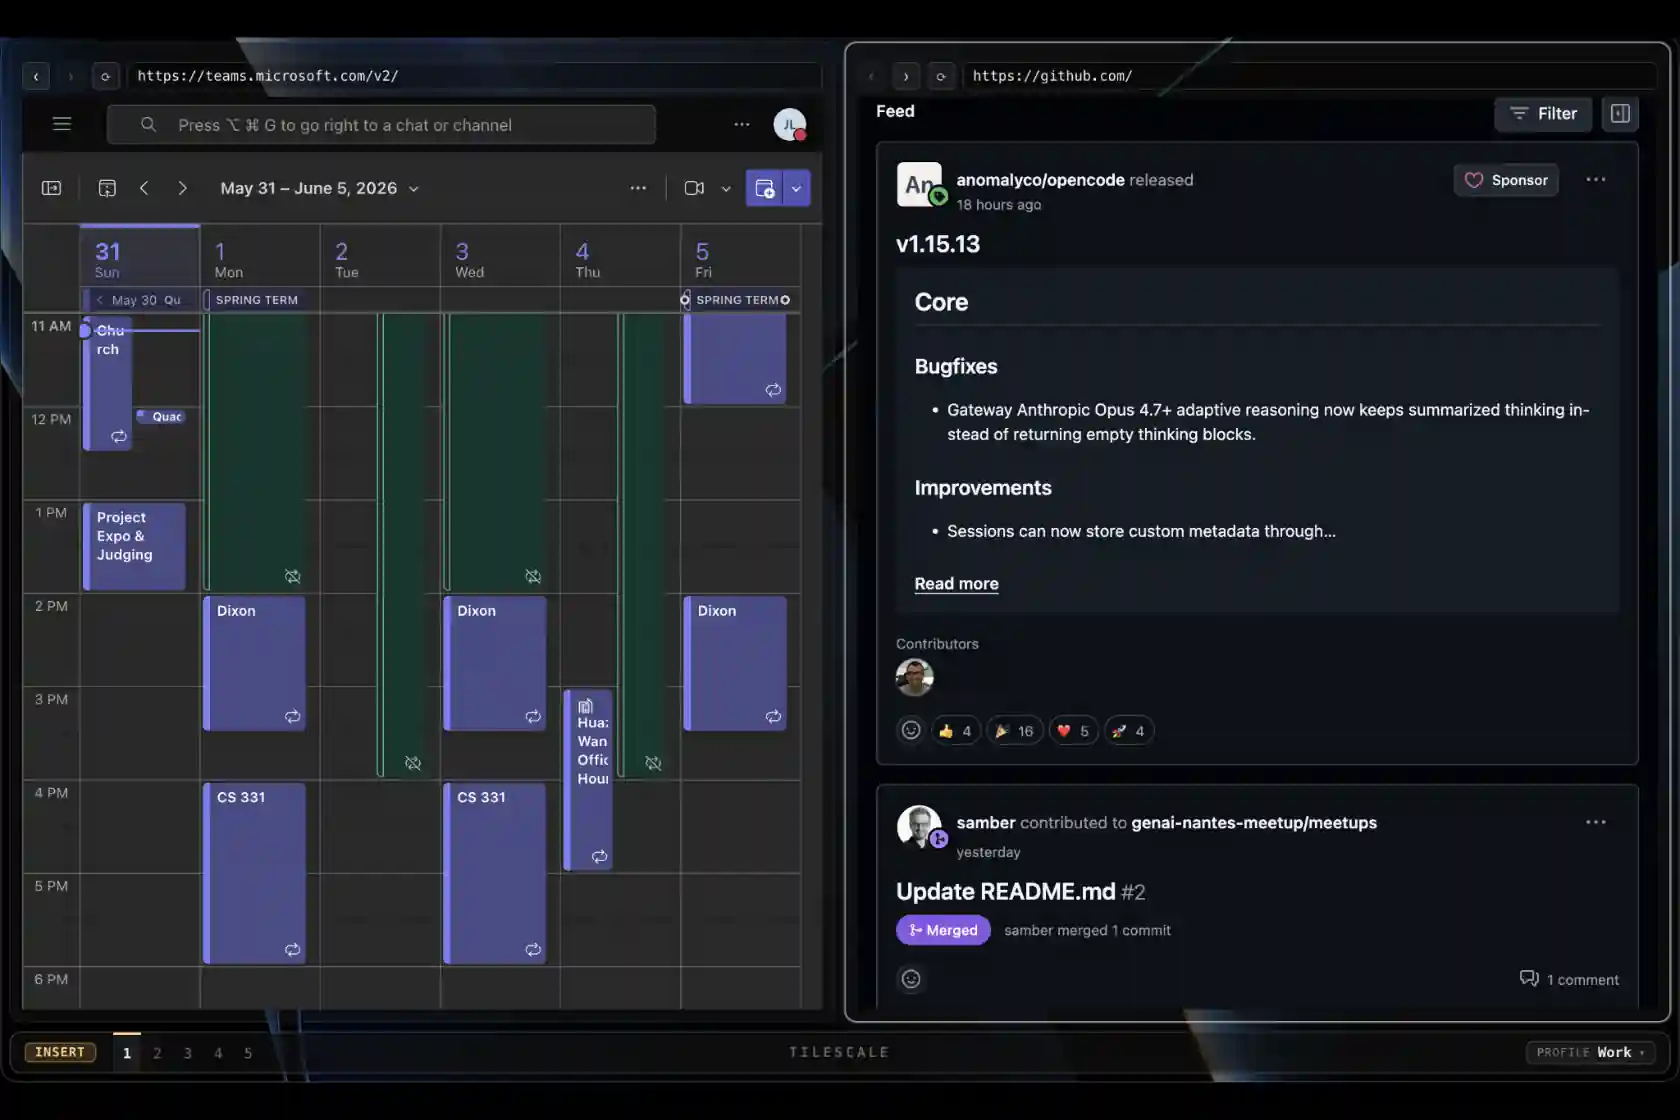
Task: Open Wednesday's CS 331 event
Action: [494, 873]
